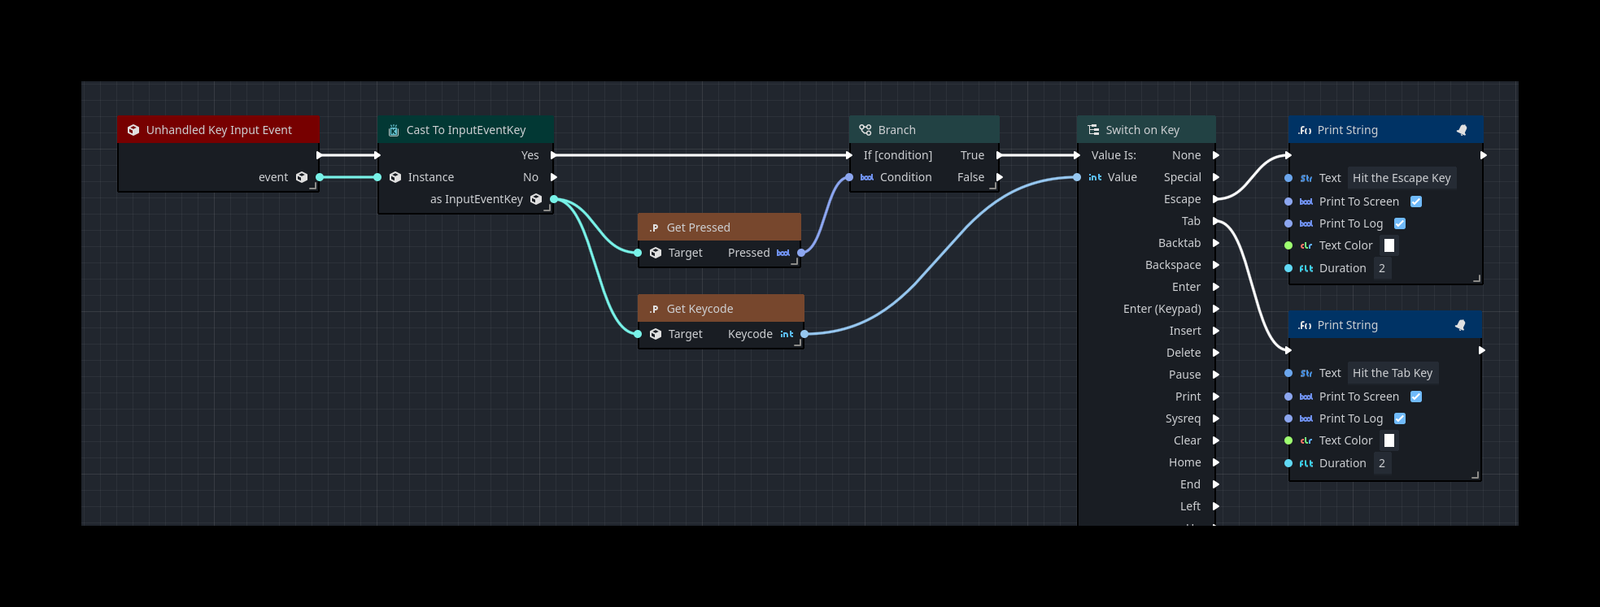Click the Cast To InputEventKey node icon
1600x607 pixels.
393,130
